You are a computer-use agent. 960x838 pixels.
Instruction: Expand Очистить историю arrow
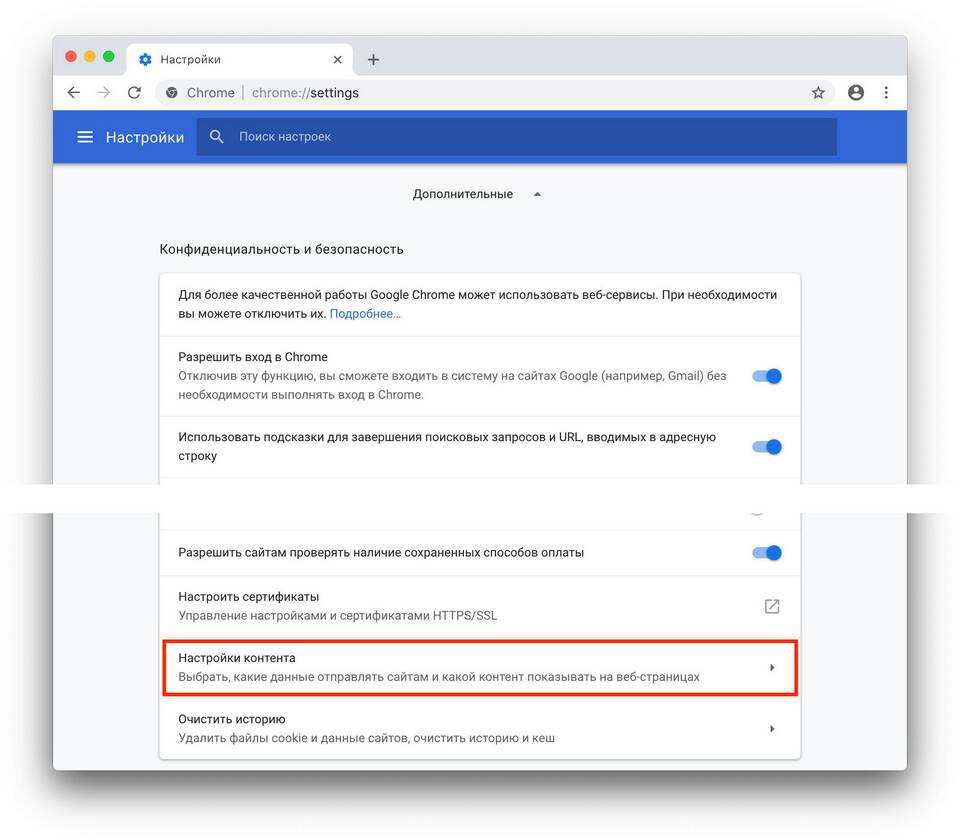[x=772, y=728]
